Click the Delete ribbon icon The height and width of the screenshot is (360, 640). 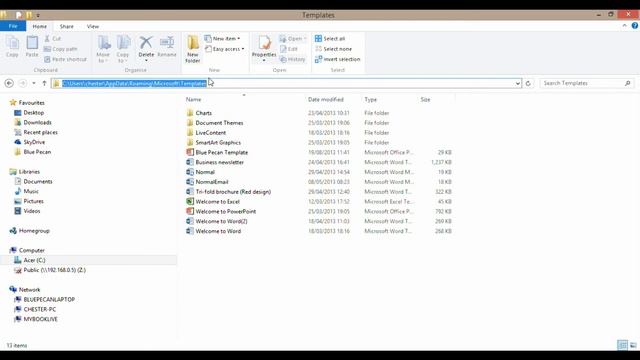click(x=146, y=48)
